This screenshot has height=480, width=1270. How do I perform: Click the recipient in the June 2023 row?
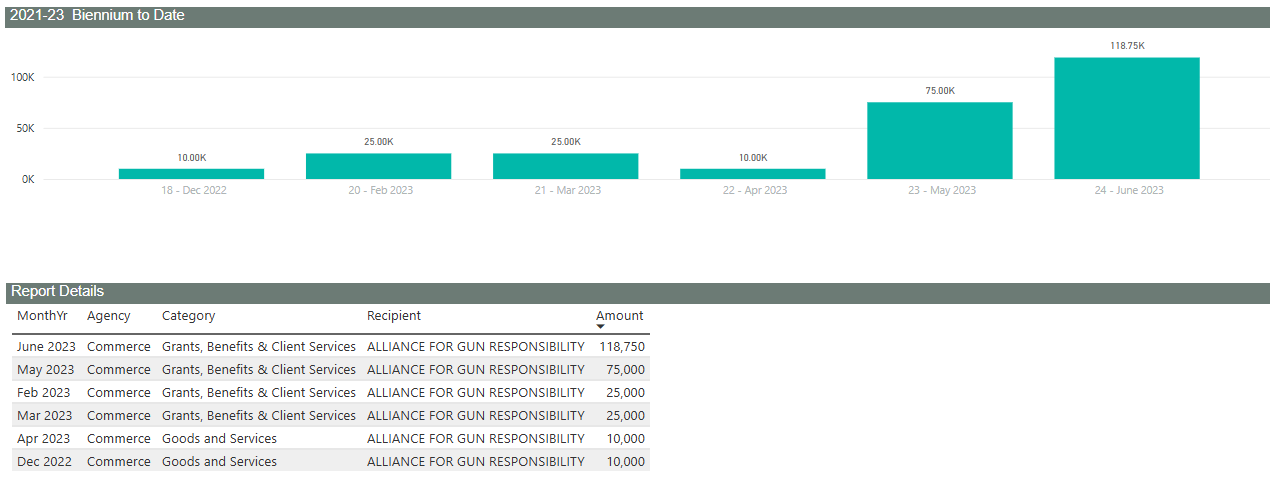(x=476, y=347)
